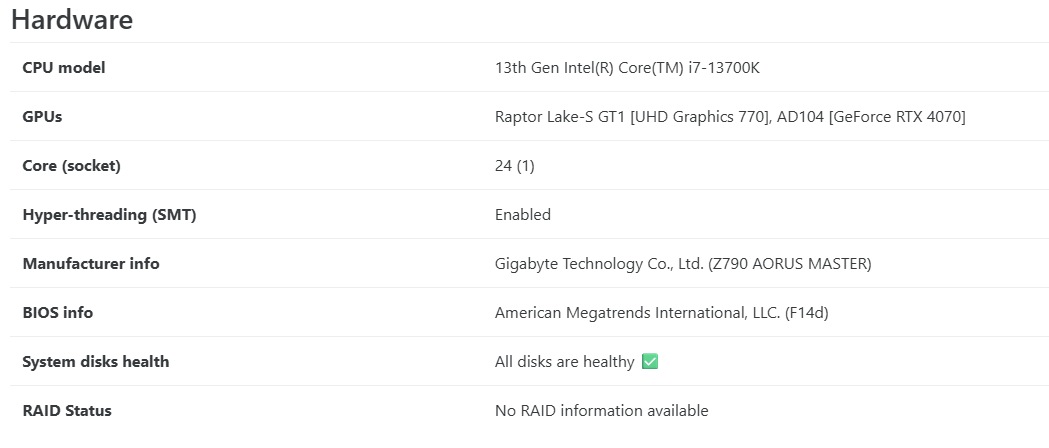Image resolution: width=1049 pixels, height=448 pixels.
Task: Click the Z790 AORUS MASTER board name
Action: [789, 264]
